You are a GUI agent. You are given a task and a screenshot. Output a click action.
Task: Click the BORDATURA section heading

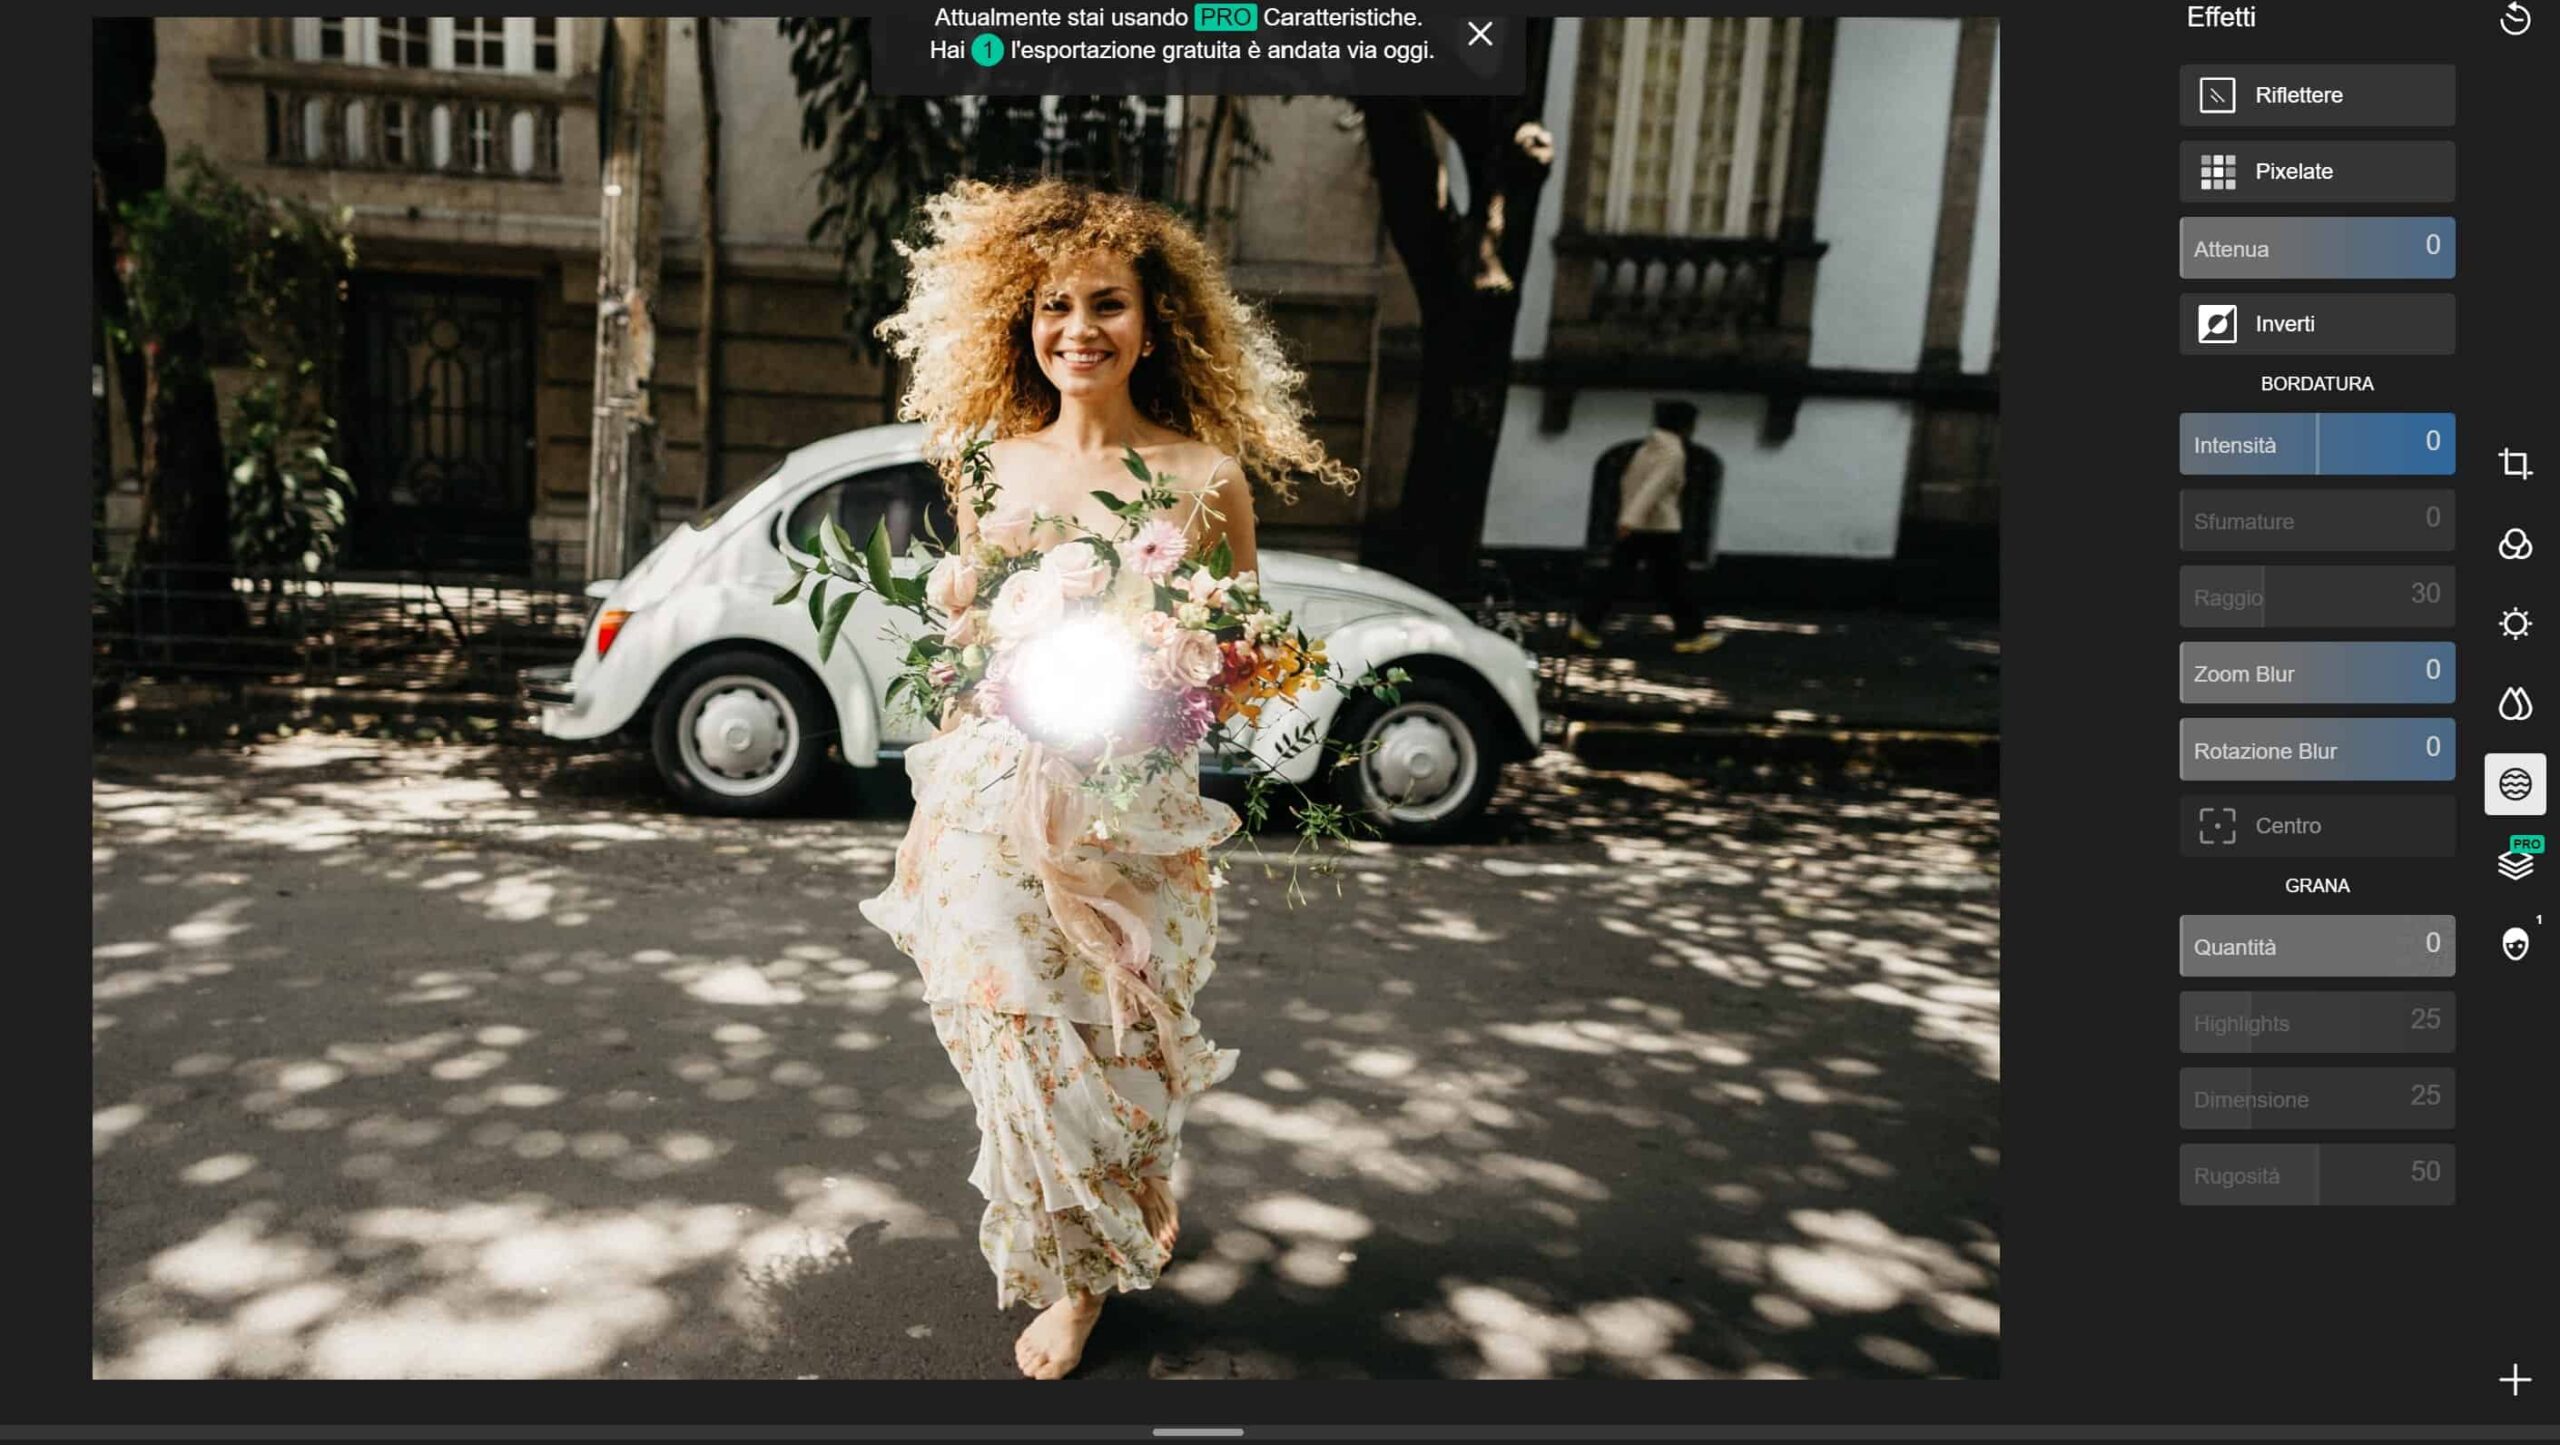(x=2317, y=384)
